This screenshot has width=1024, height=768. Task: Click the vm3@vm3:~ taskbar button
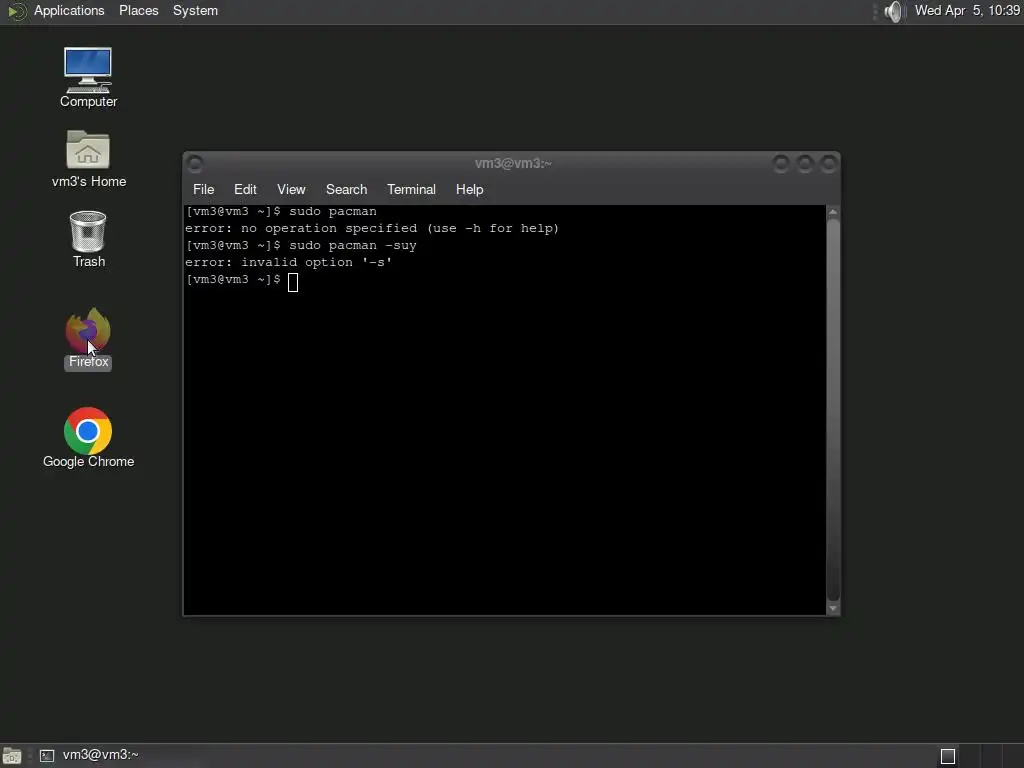click(89, 755)
